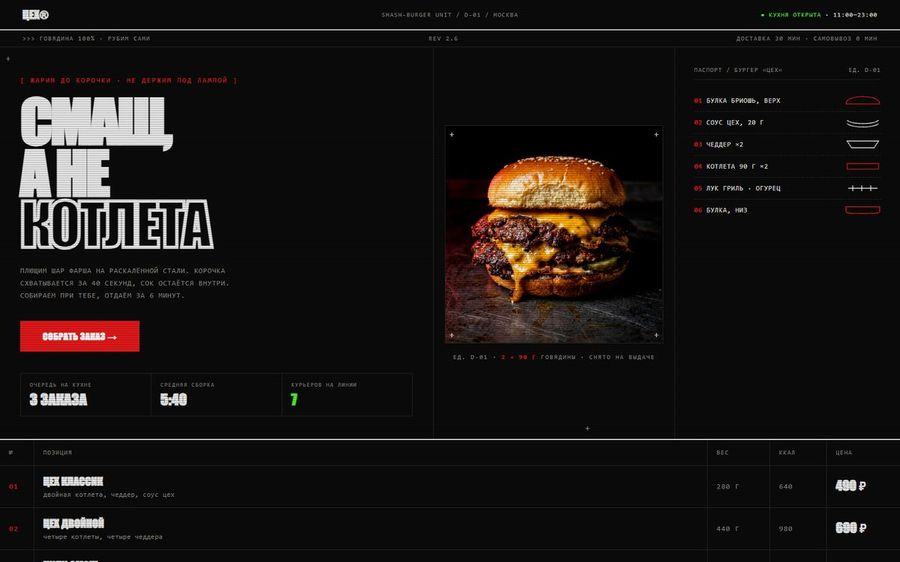Click the REV 2.6 label
This screenshot has height=562, width=900.
coord(443,38)
